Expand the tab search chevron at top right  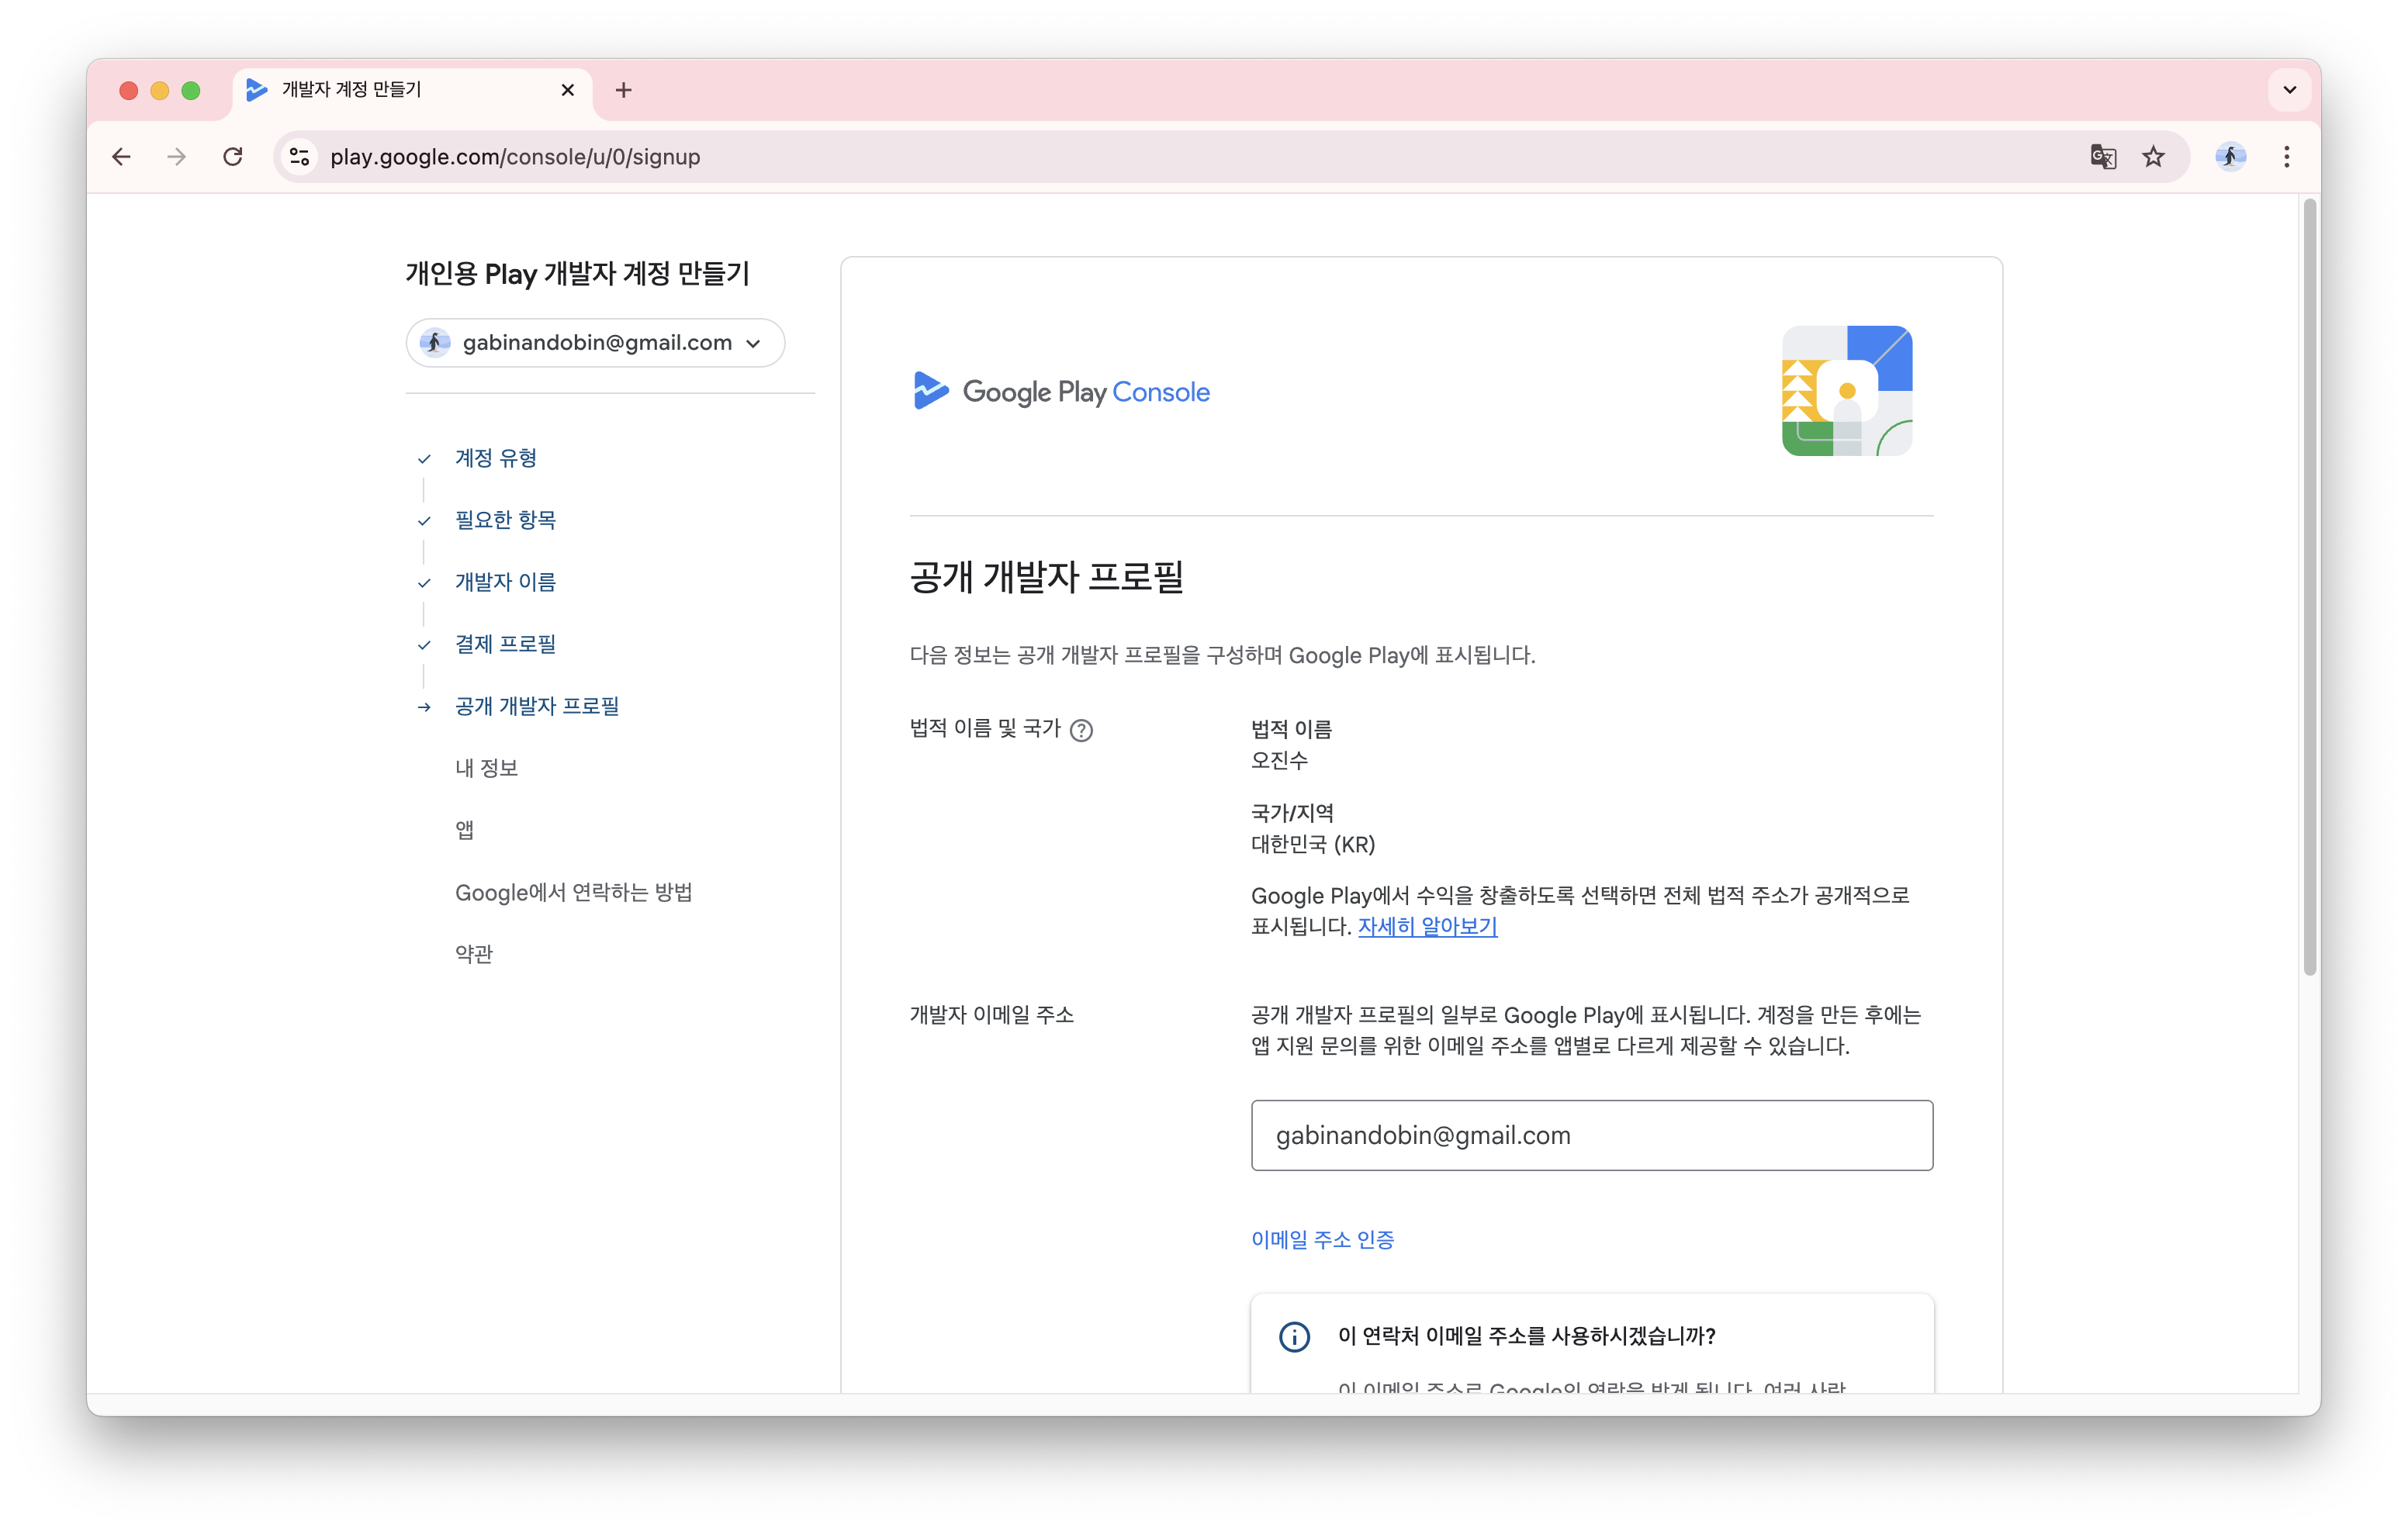pos(2289,90)
